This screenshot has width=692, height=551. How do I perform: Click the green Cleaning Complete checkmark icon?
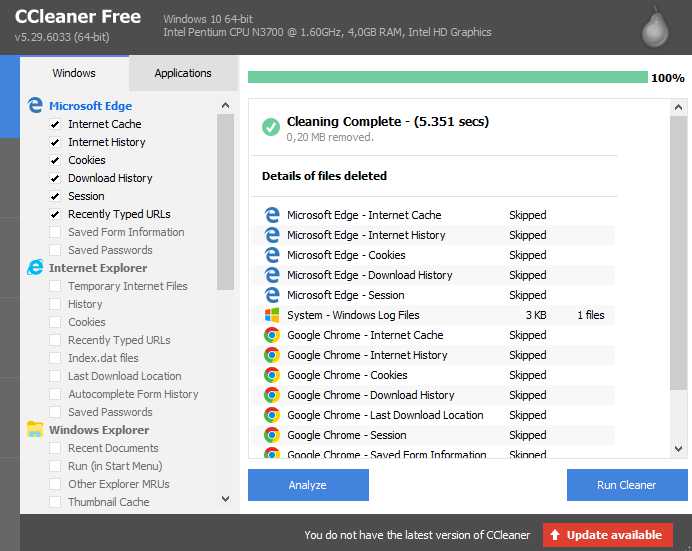271,127
